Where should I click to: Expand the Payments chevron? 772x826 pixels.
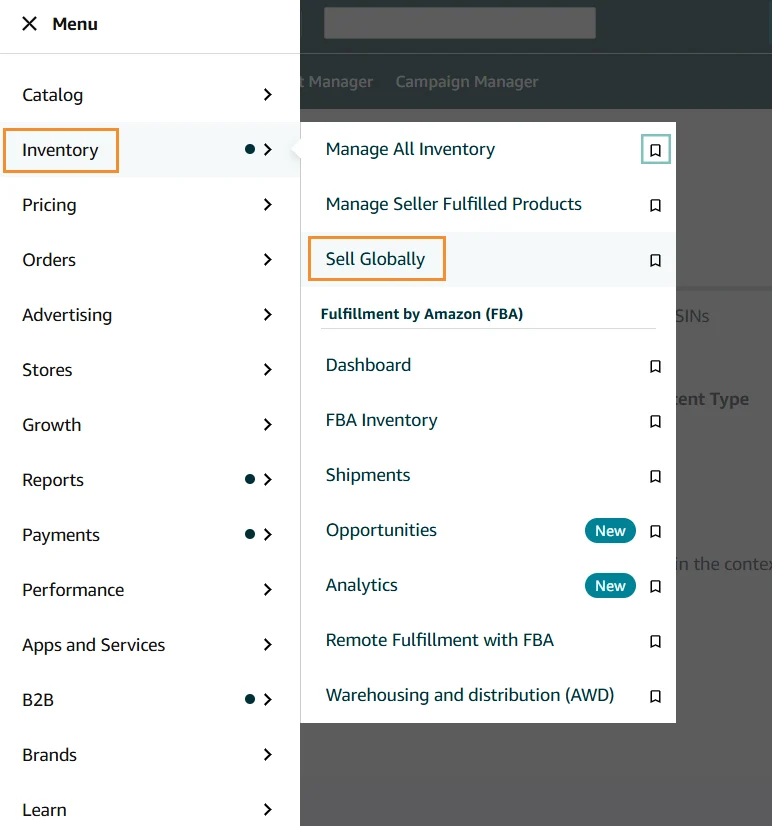(x=268, y=535)
